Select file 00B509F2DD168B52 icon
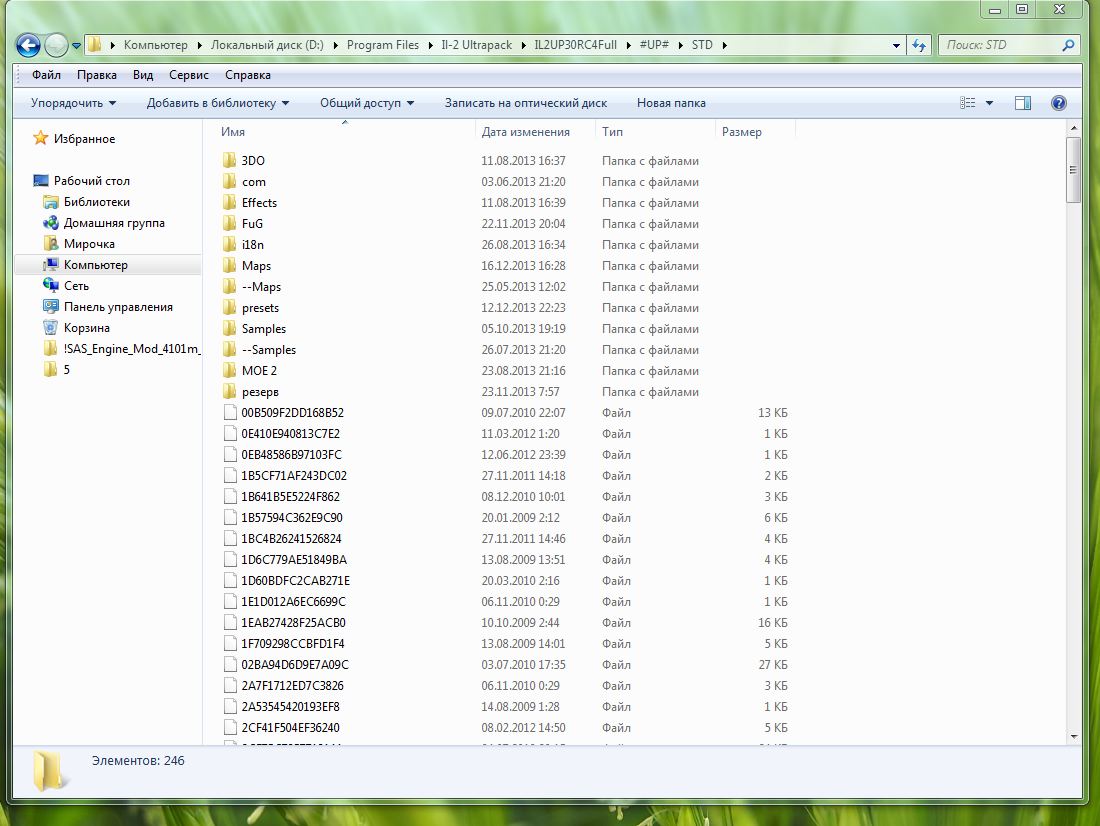The image size is (1100, 826). coord(230,413)
